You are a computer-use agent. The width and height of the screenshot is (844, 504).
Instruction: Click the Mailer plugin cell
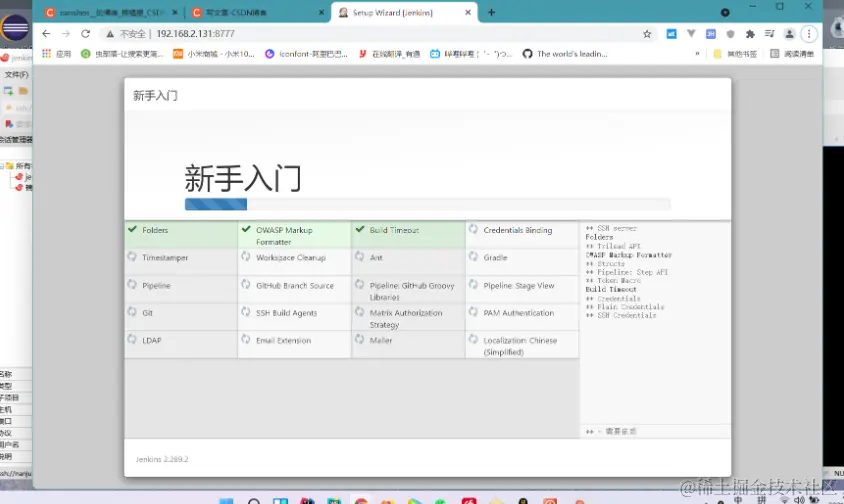(408, 345)
